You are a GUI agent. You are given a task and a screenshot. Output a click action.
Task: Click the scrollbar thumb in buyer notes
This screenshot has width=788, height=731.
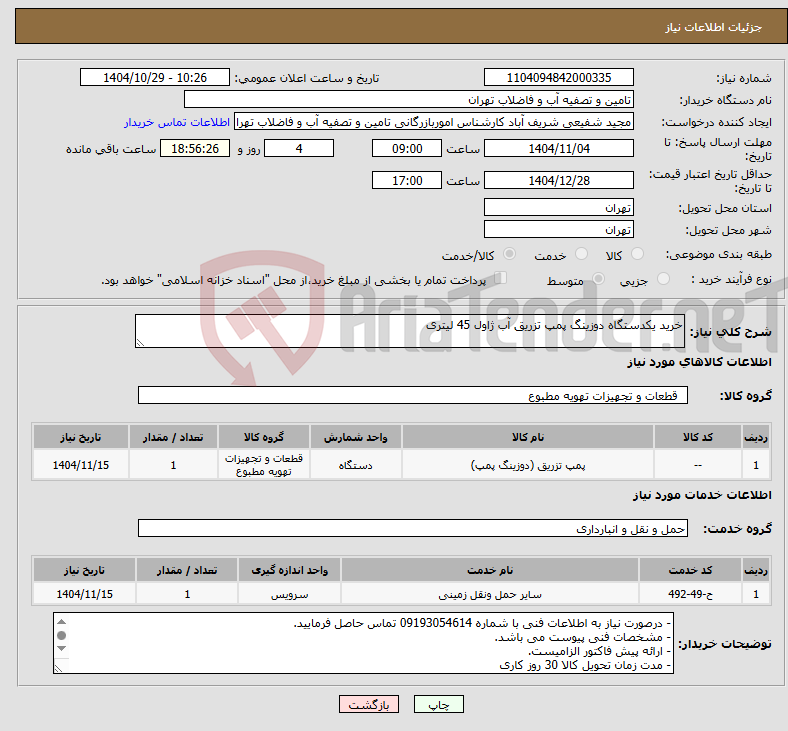tap(61, 636)
